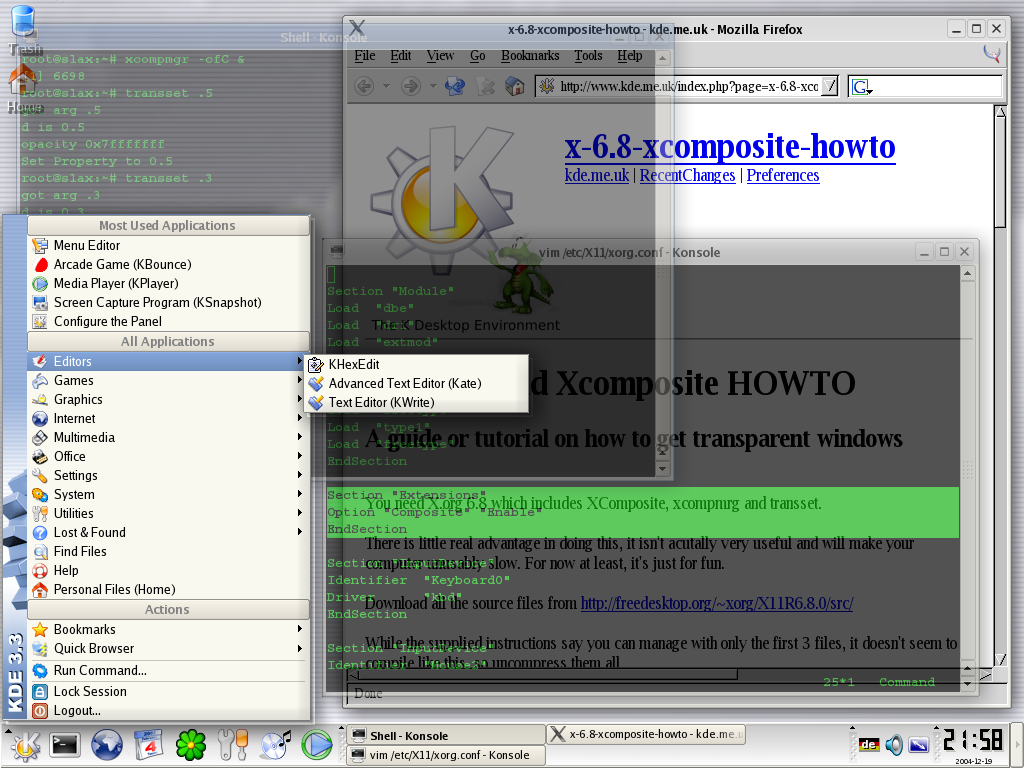Open the KDE K menu button in panel
This screenshot has width=1024, height=768.
24,745
